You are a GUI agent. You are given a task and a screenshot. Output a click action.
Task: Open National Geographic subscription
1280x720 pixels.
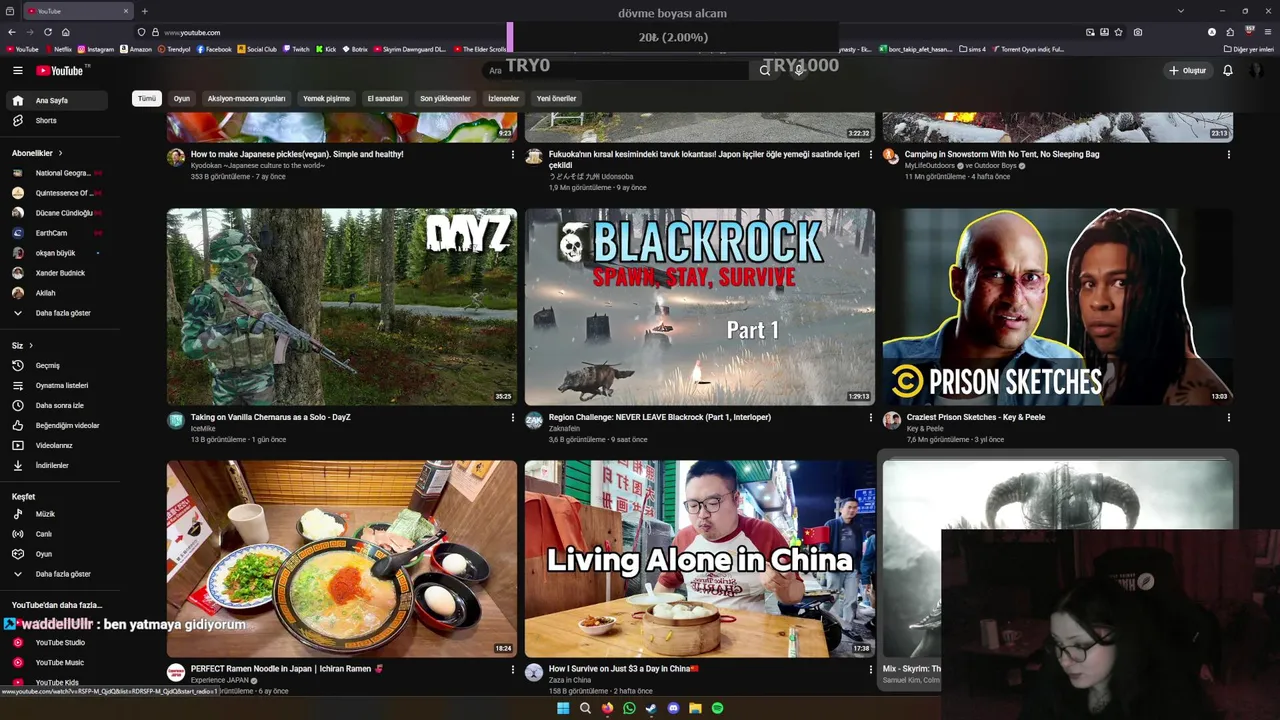57,173
